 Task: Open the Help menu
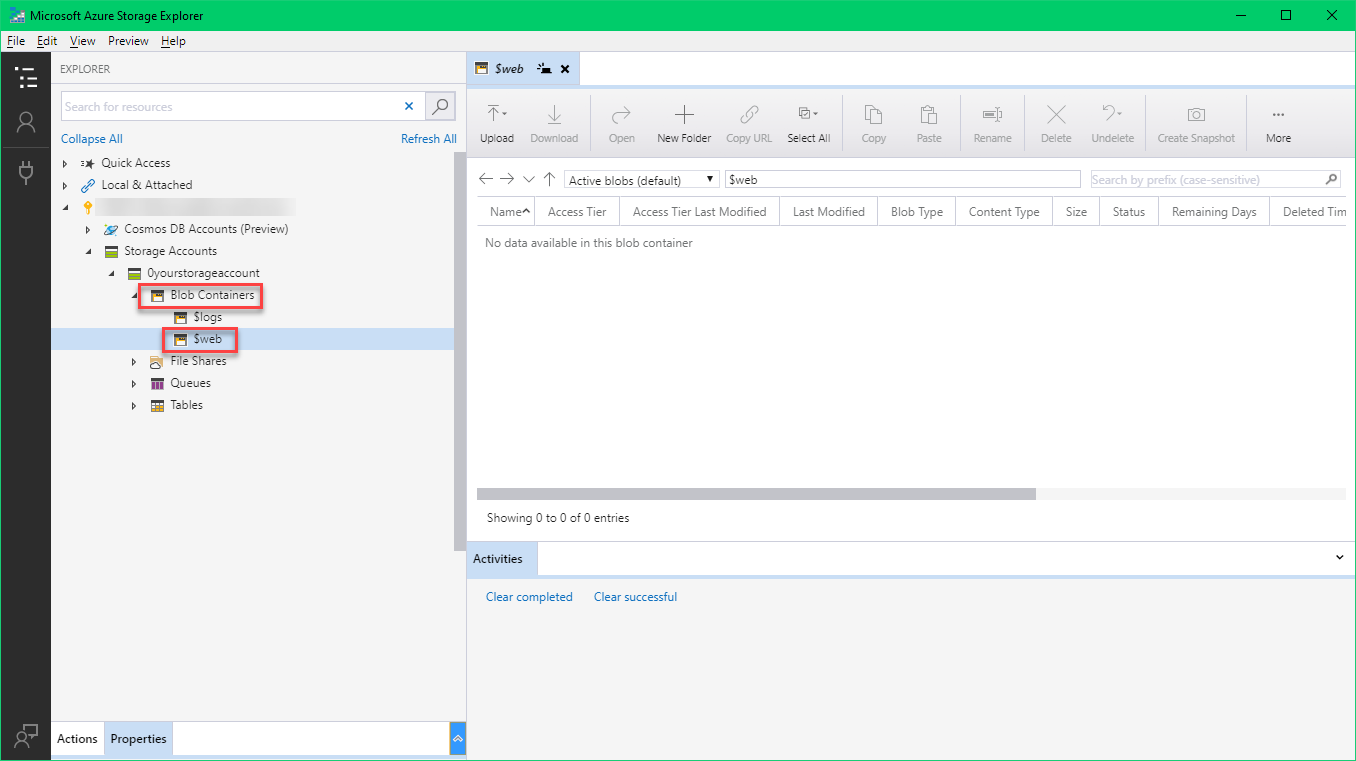(173, 41)
